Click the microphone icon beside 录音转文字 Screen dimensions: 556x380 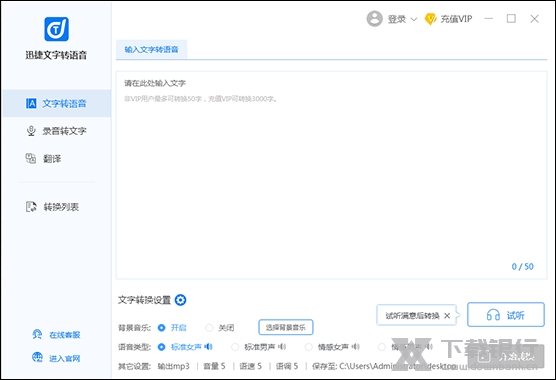point(31,131)
